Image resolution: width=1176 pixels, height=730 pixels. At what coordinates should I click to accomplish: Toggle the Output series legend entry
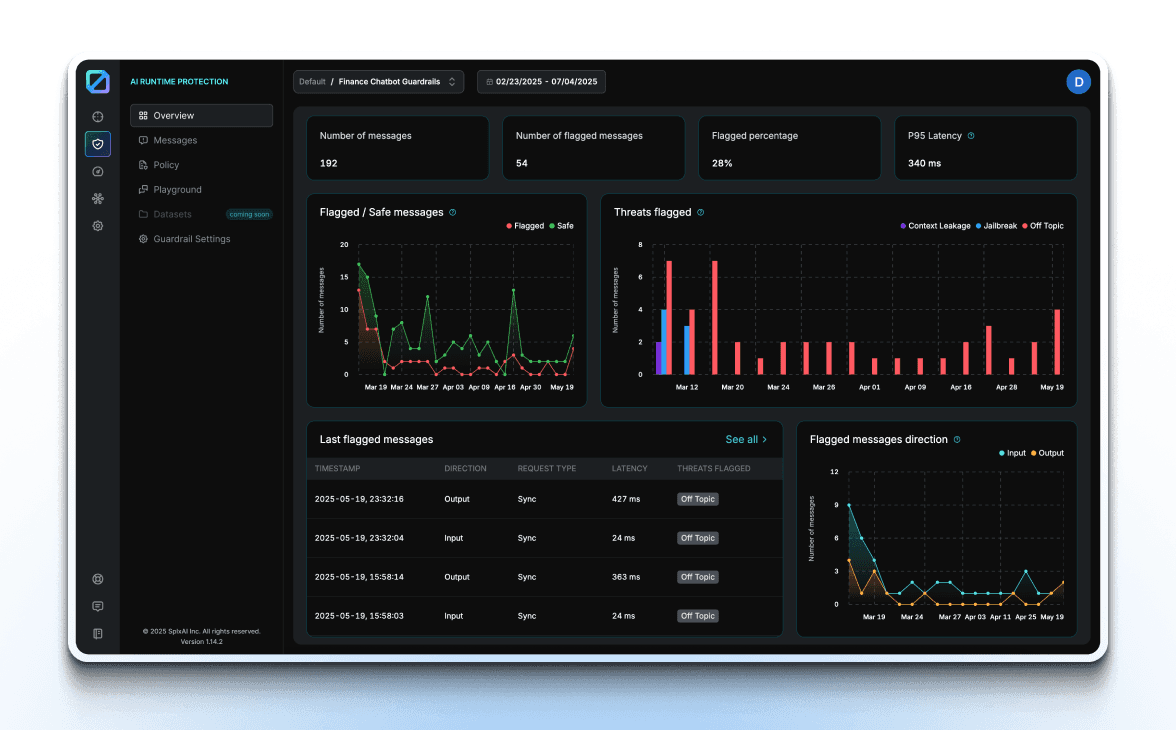tap(1048, 453)
